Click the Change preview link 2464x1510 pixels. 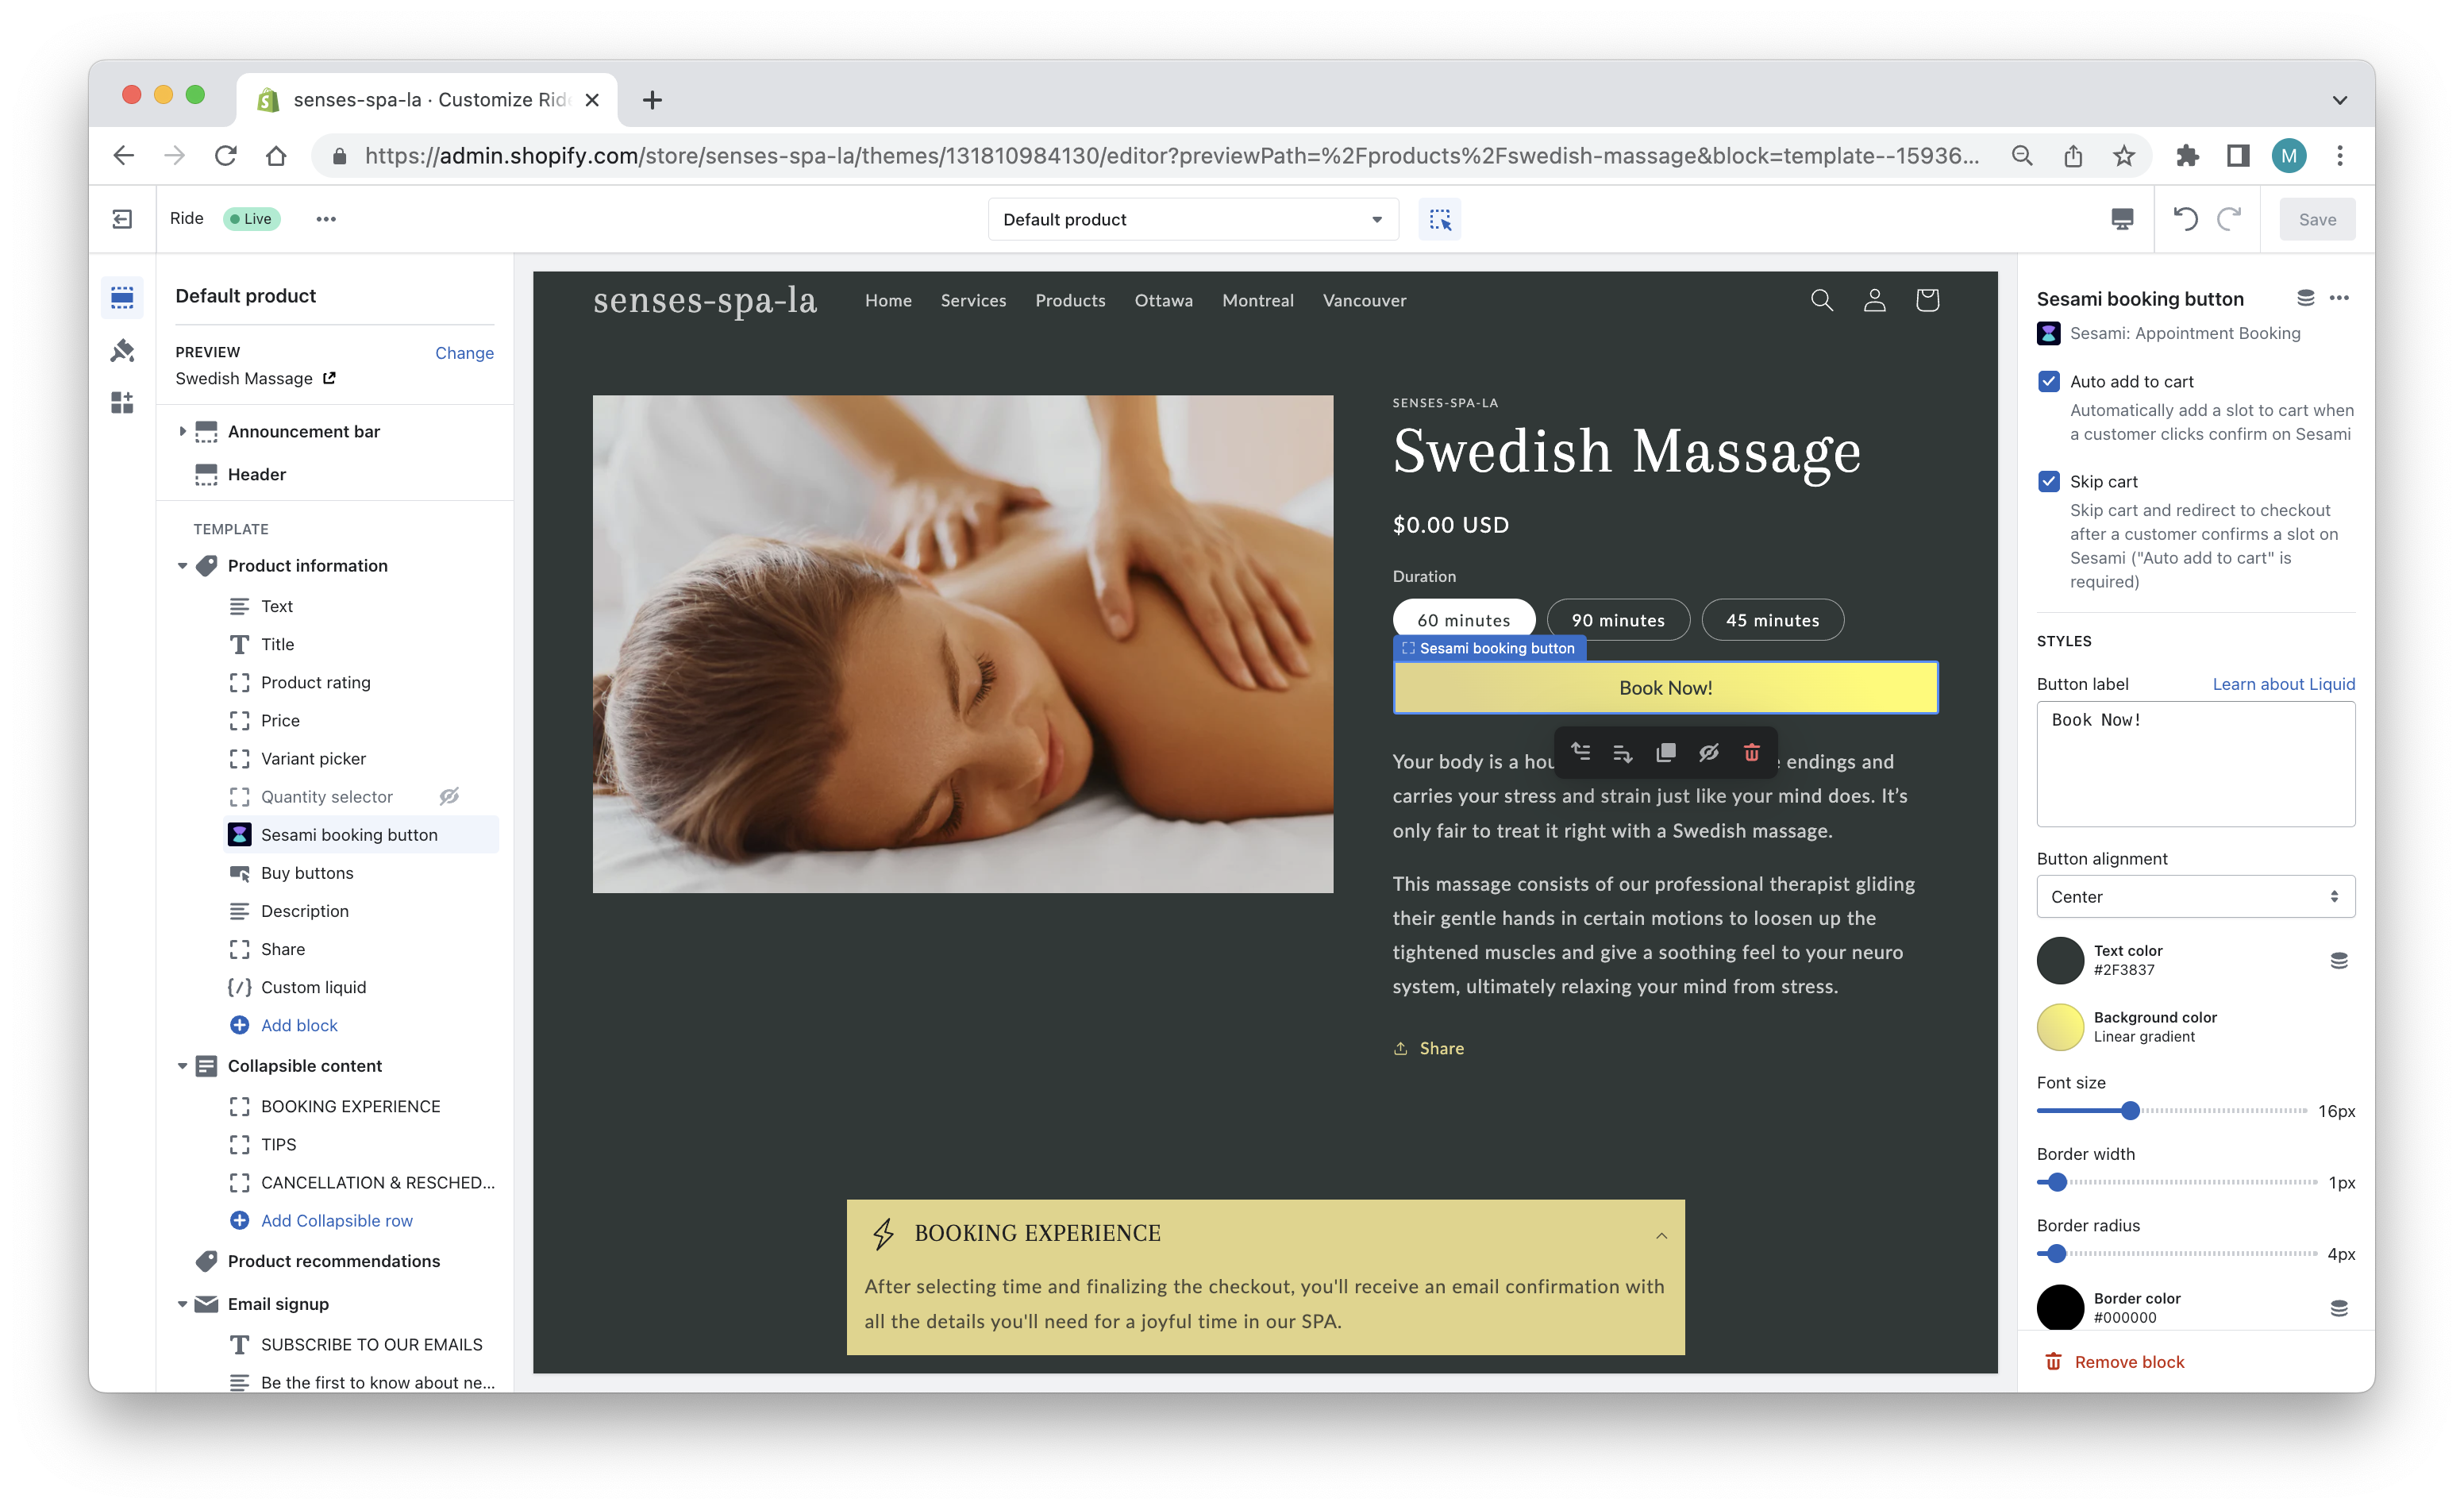tap(464, 352)
